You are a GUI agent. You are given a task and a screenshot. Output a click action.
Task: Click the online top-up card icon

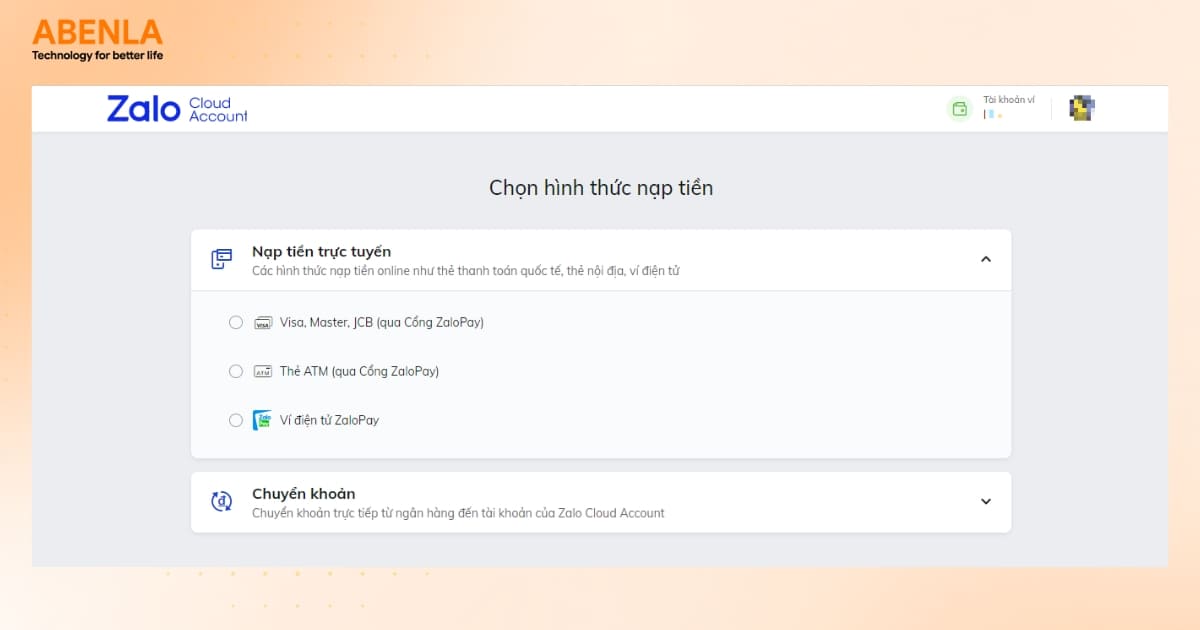221,260
